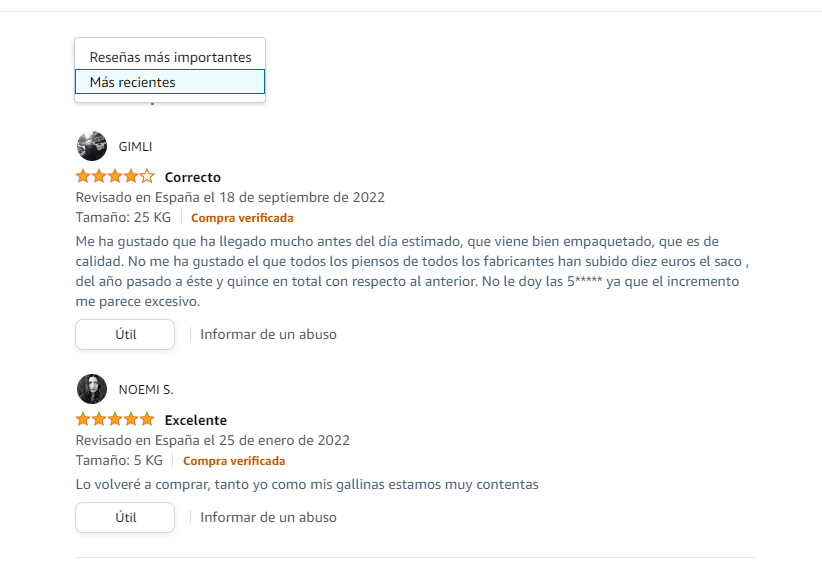
Task: Click "Compra verificada" beside Tamaño 5 KG
Action: (234, 461)
